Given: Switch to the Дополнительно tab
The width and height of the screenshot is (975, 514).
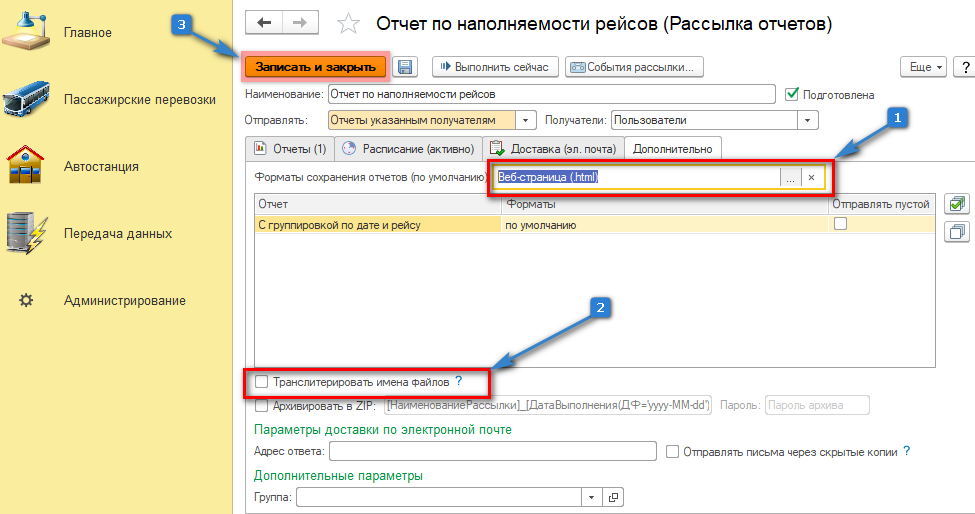Looking at the screenshot, I should 673,149.
